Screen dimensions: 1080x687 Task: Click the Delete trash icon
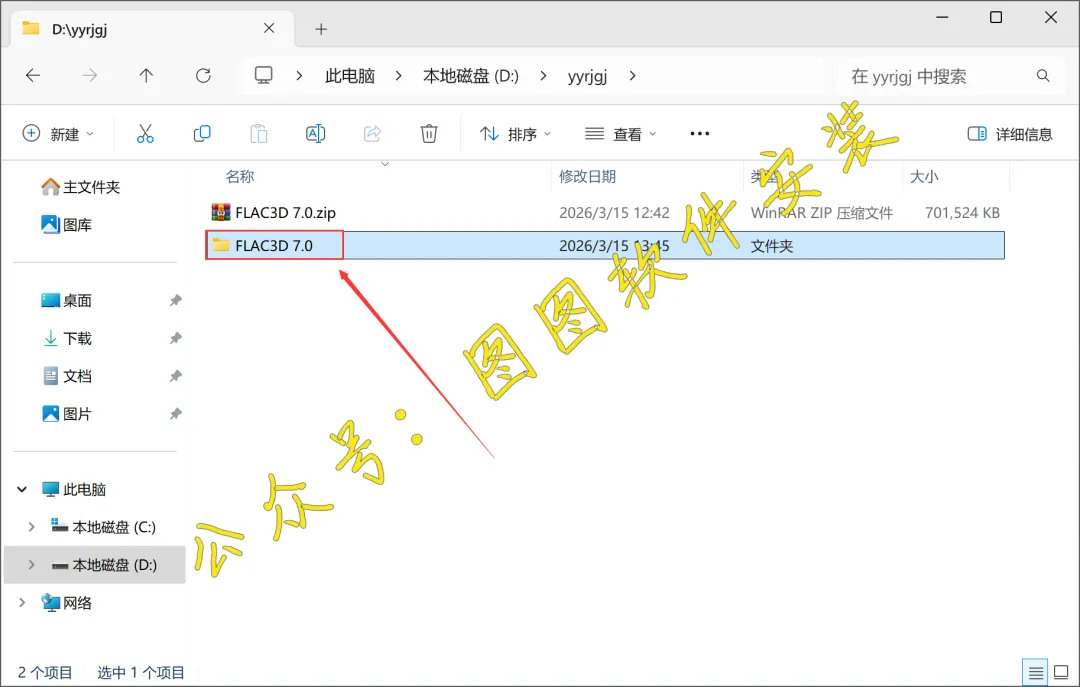429,134
